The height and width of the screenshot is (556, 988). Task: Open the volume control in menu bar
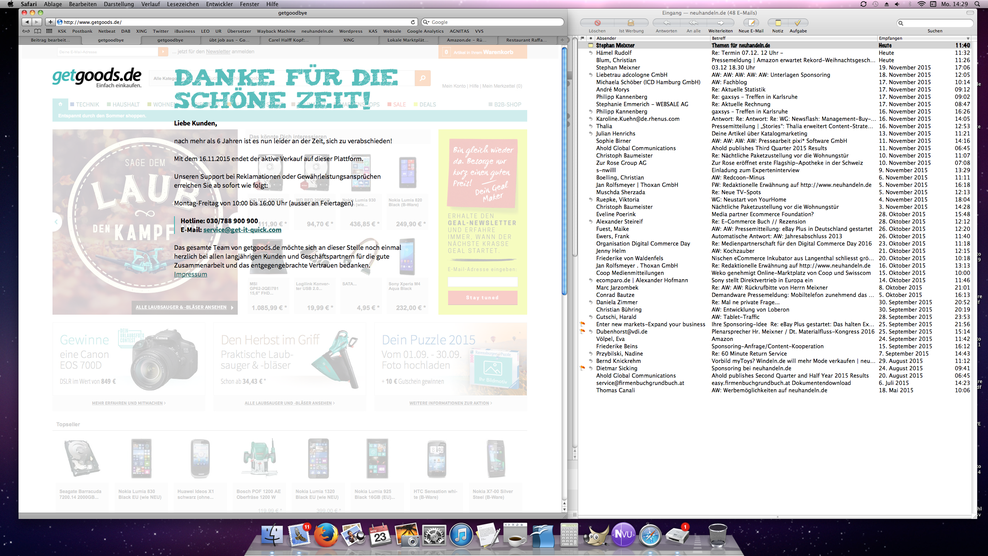pos(897,4)
